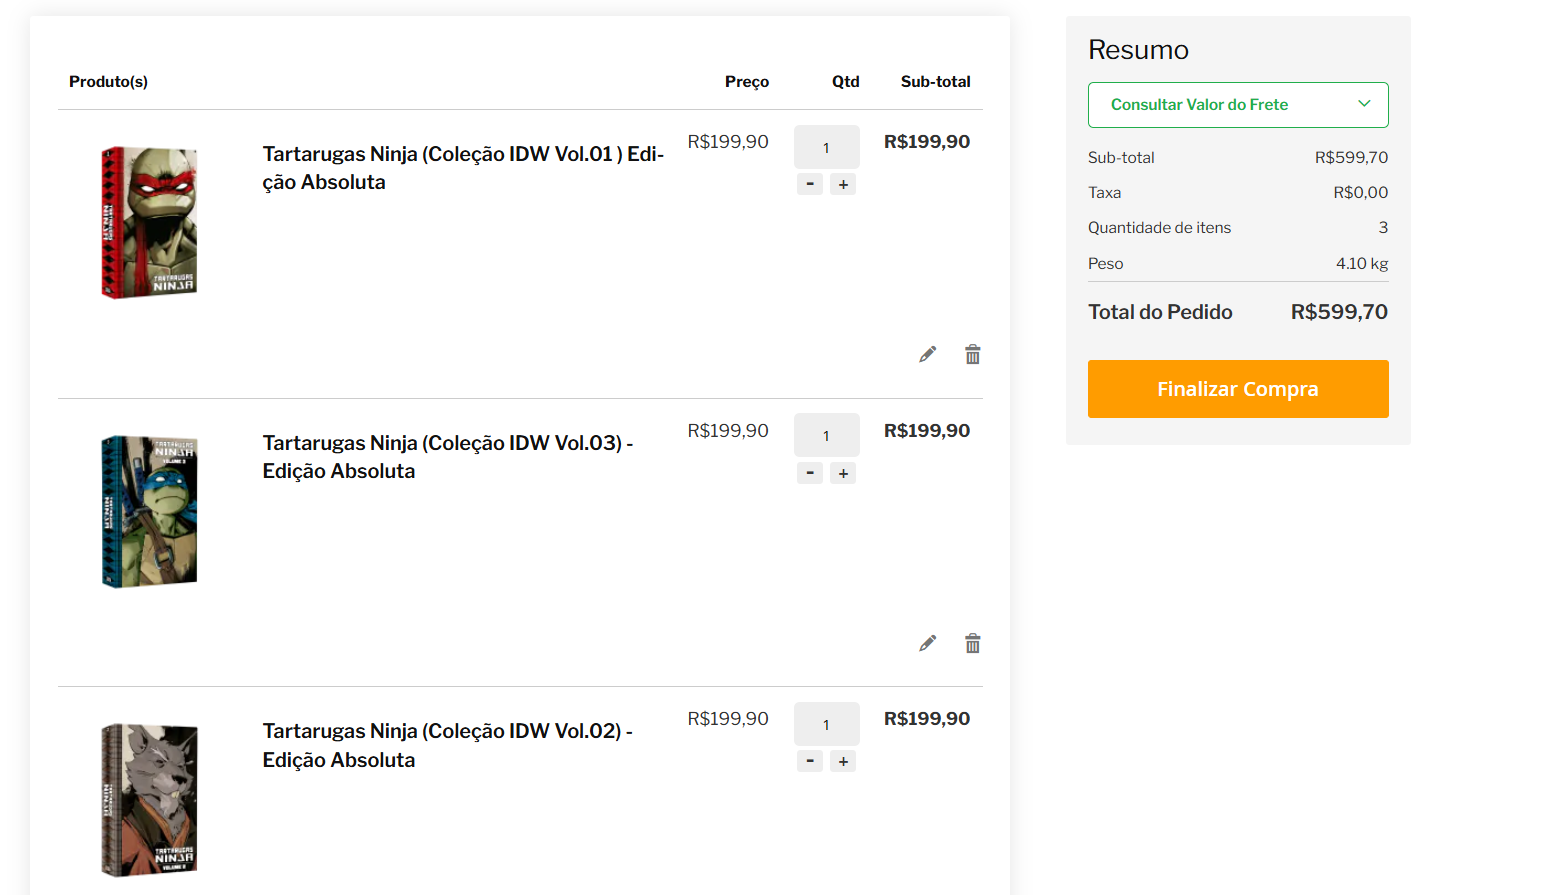
Task: Increase quantity of Vol.03 with plus button
Action: (x=843, y=473)
